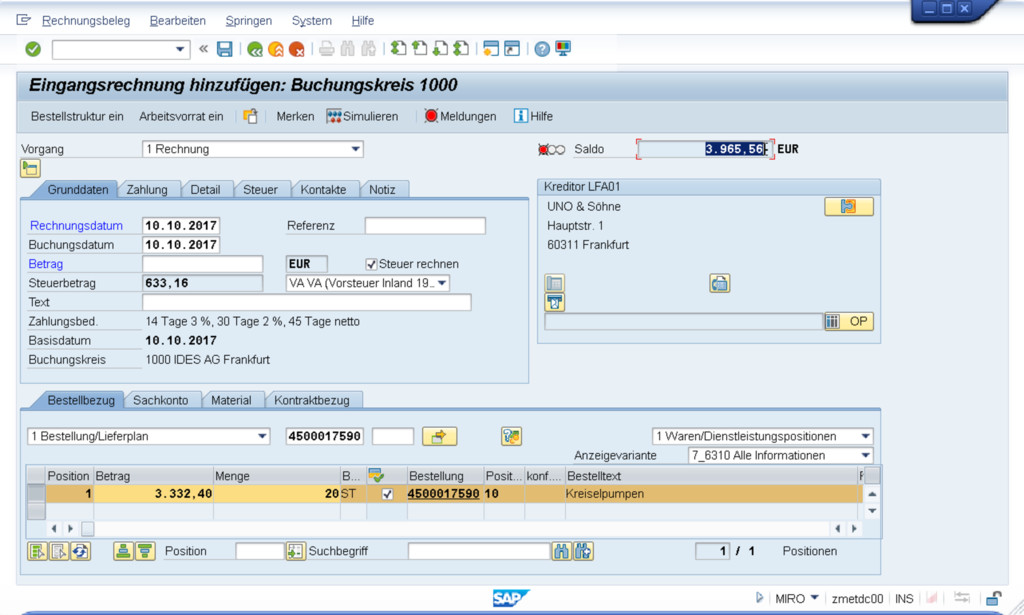This screenshot has height=615, width=1024.
Task: Click the Print icon in toolbar
Action: [327, 49]
